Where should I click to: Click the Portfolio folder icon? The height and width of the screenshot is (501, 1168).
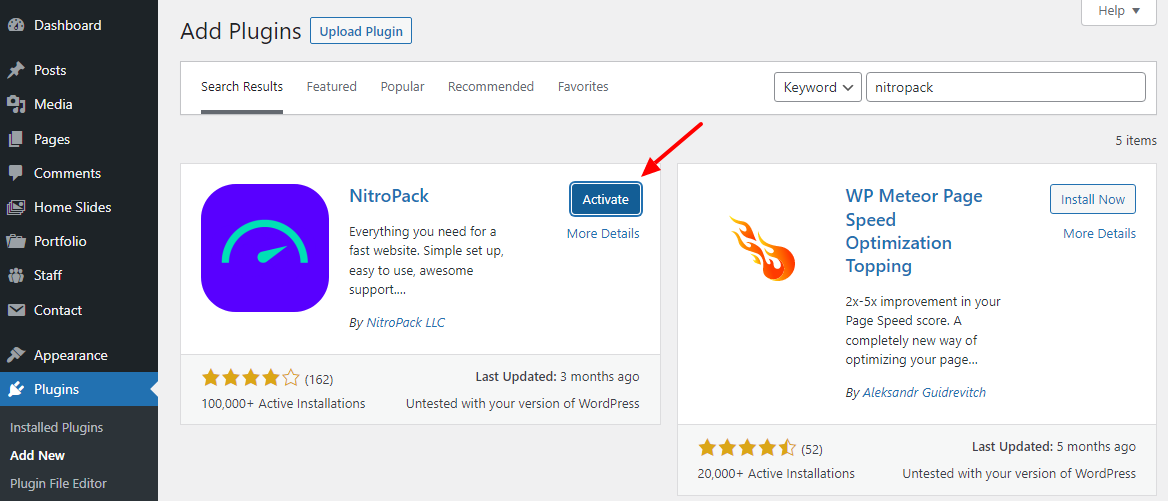click(16, 241)
